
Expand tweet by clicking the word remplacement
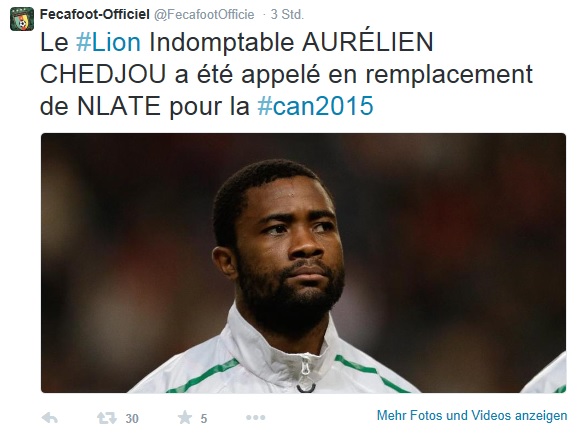click(x=449, y=75)
